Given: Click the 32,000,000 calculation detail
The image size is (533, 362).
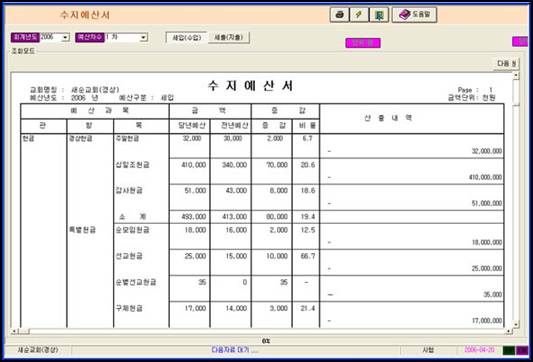Looking at the screenshot, I should click(x=486, y=151).
